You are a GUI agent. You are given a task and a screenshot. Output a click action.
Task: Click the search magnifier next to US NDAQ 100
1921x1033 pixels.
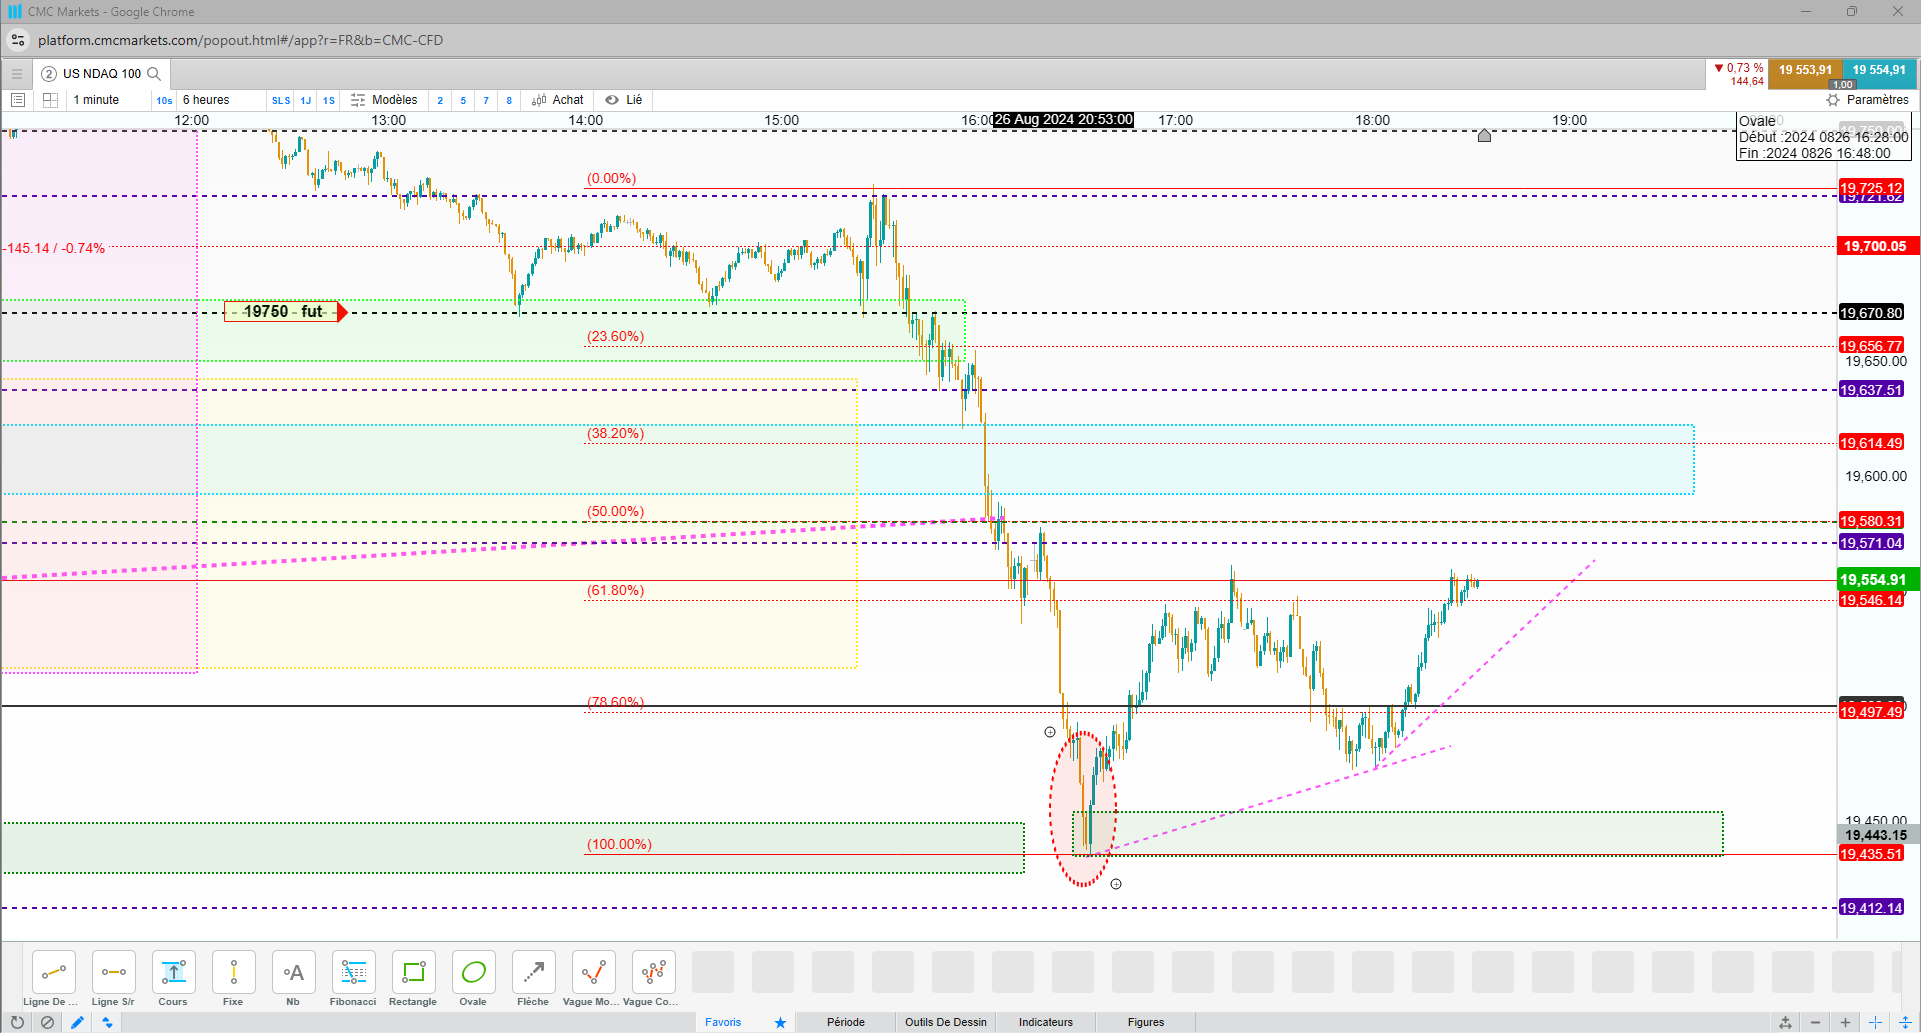[x=154, y=73]
